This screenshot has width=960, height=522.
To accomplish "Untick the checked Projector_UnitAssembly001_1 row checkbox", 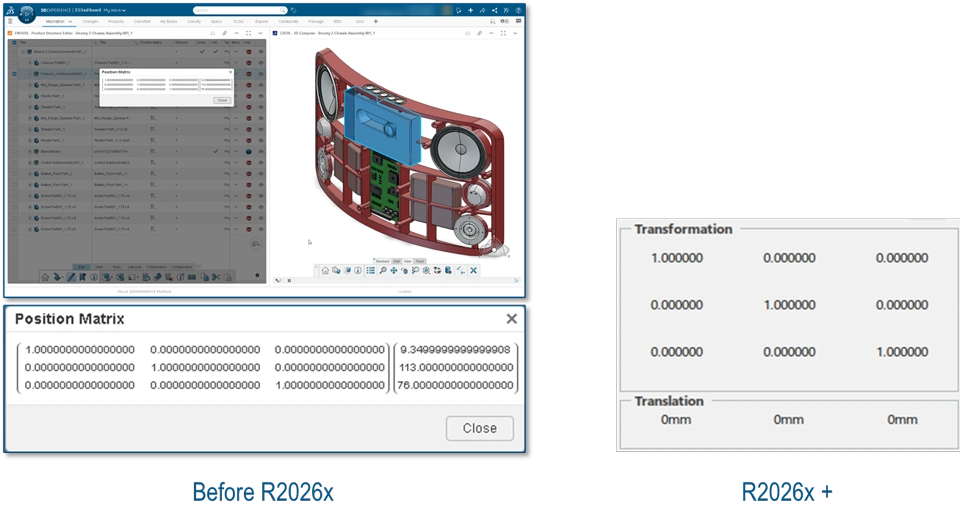I will pyautogui.click(x=14, y=74).
